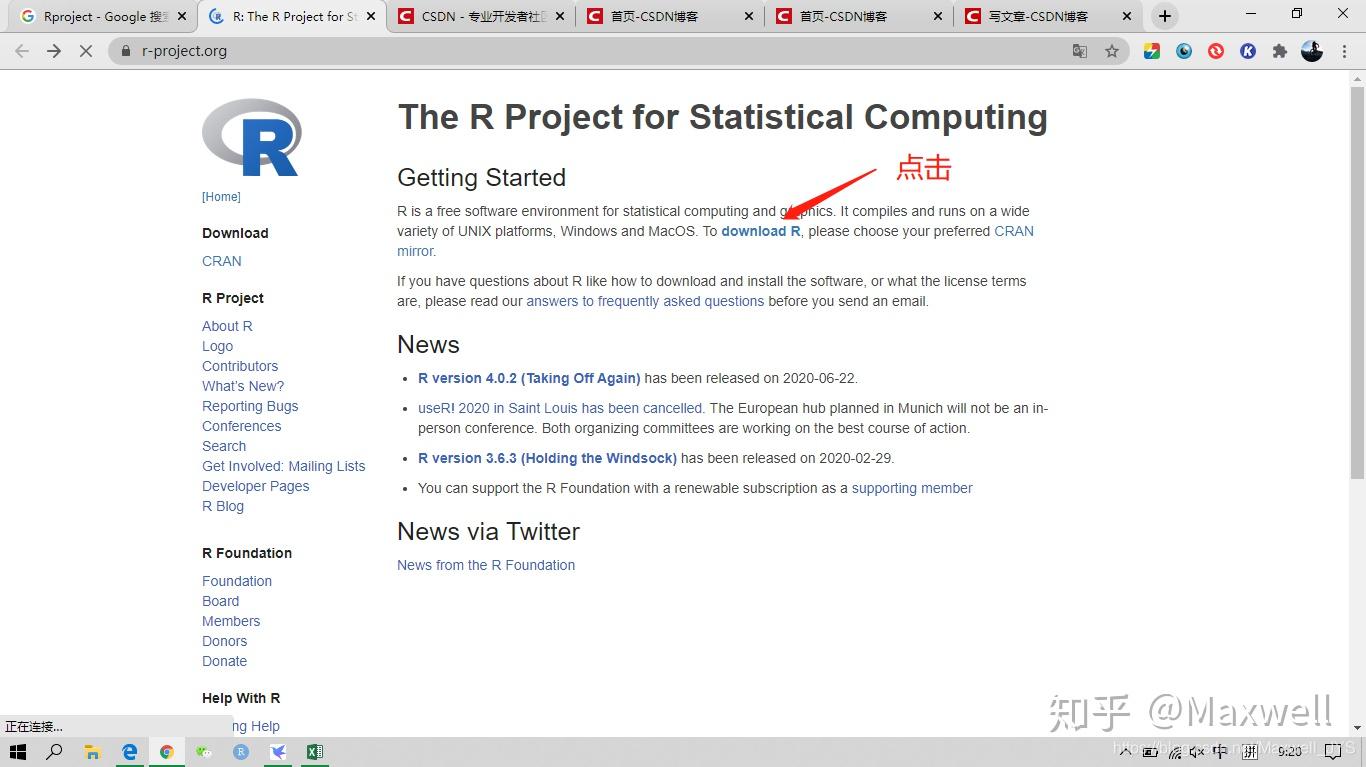Open WeChat from the taskbar
Image resolution: width=1366 pixels, height=767 pixels.
point(204,752)
